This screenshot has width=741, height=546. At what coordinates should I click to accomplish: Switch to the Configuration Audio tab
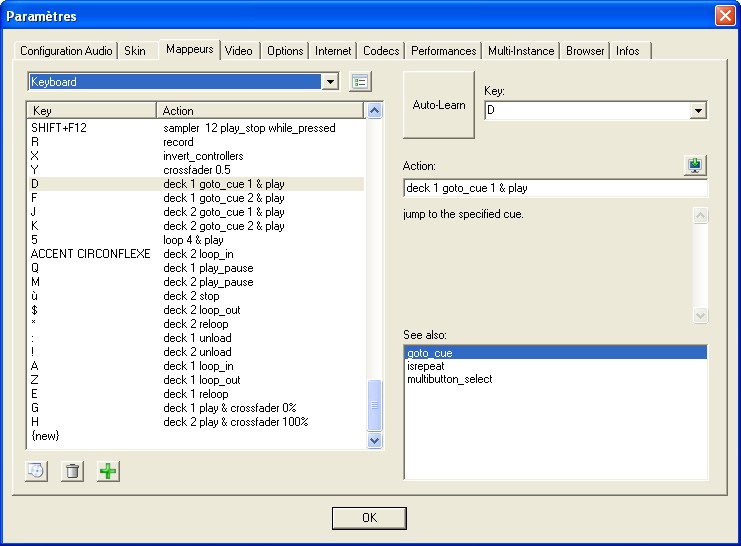point(66,51)
